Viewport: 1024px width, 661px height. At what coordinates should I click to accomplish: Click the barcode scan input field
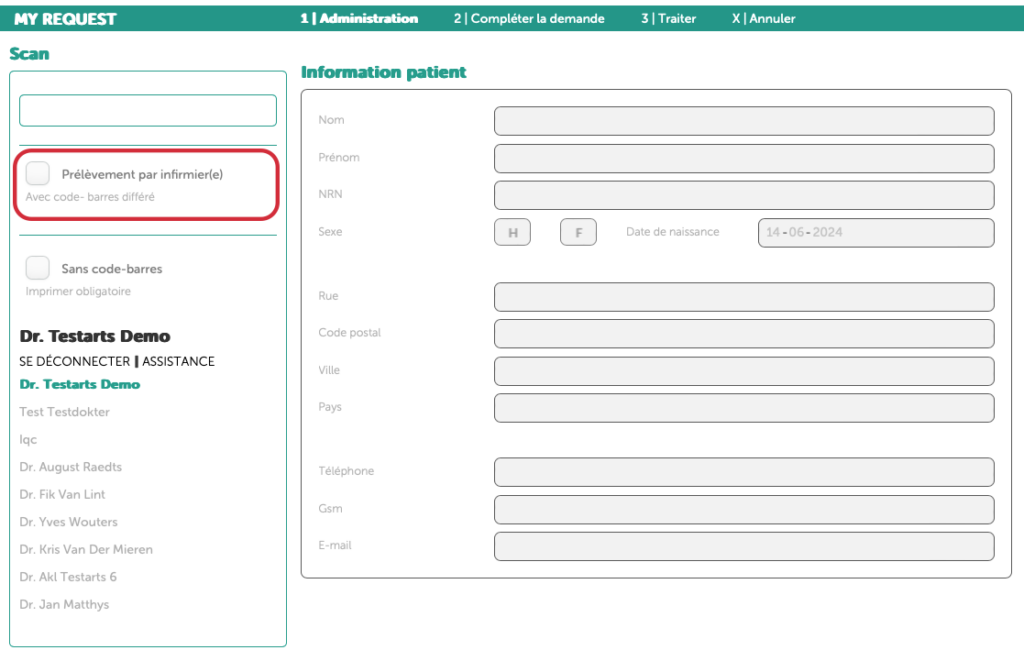pos(147,110)
